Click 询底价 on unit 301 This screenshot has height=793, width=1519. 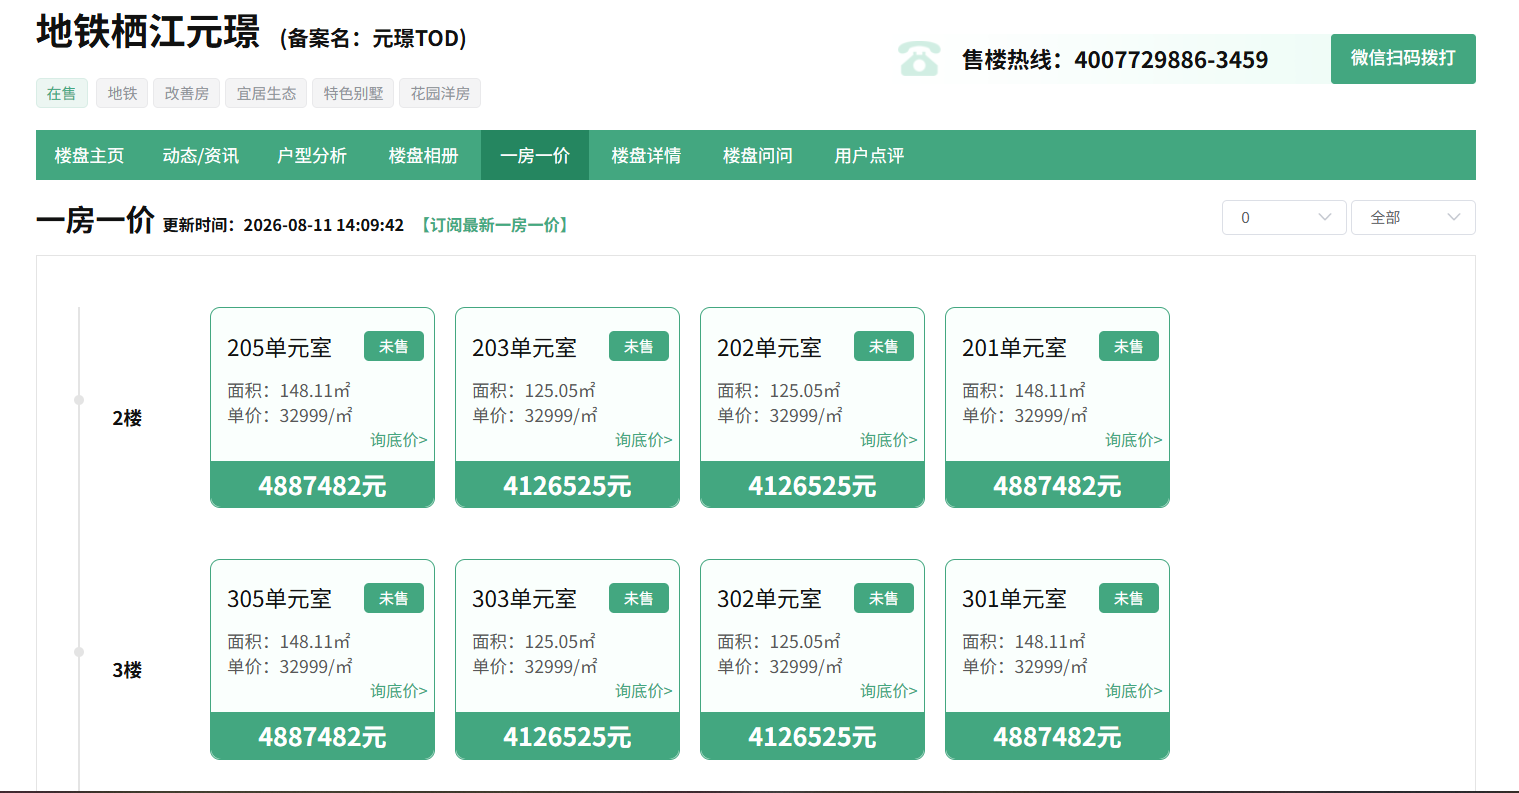(x=1133, y=691)
